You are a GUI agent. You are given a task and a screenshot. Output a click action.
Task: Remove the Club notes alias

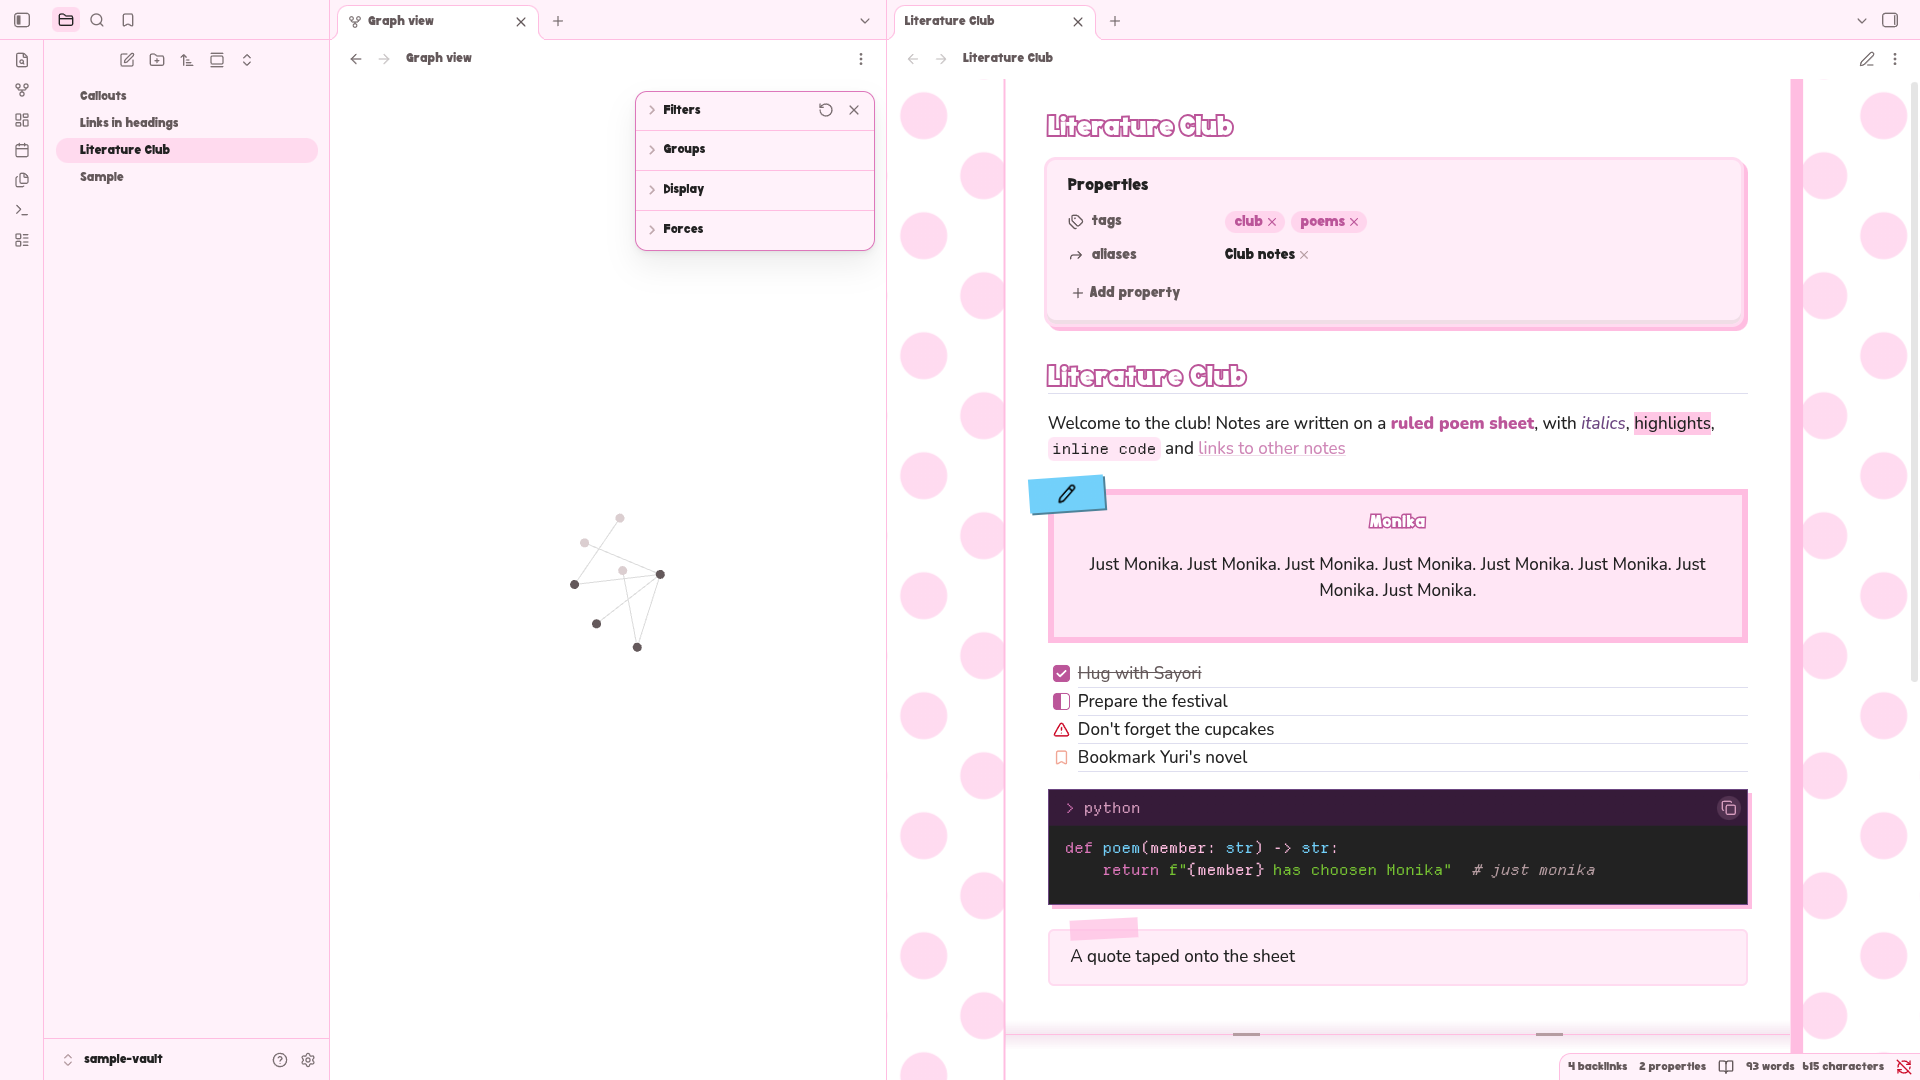point(1304,255)
